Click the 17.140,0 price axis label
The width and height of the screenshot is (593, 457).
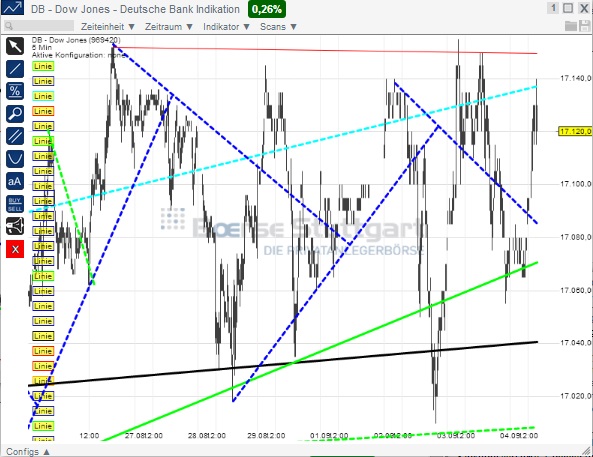[x=576, y=78]
